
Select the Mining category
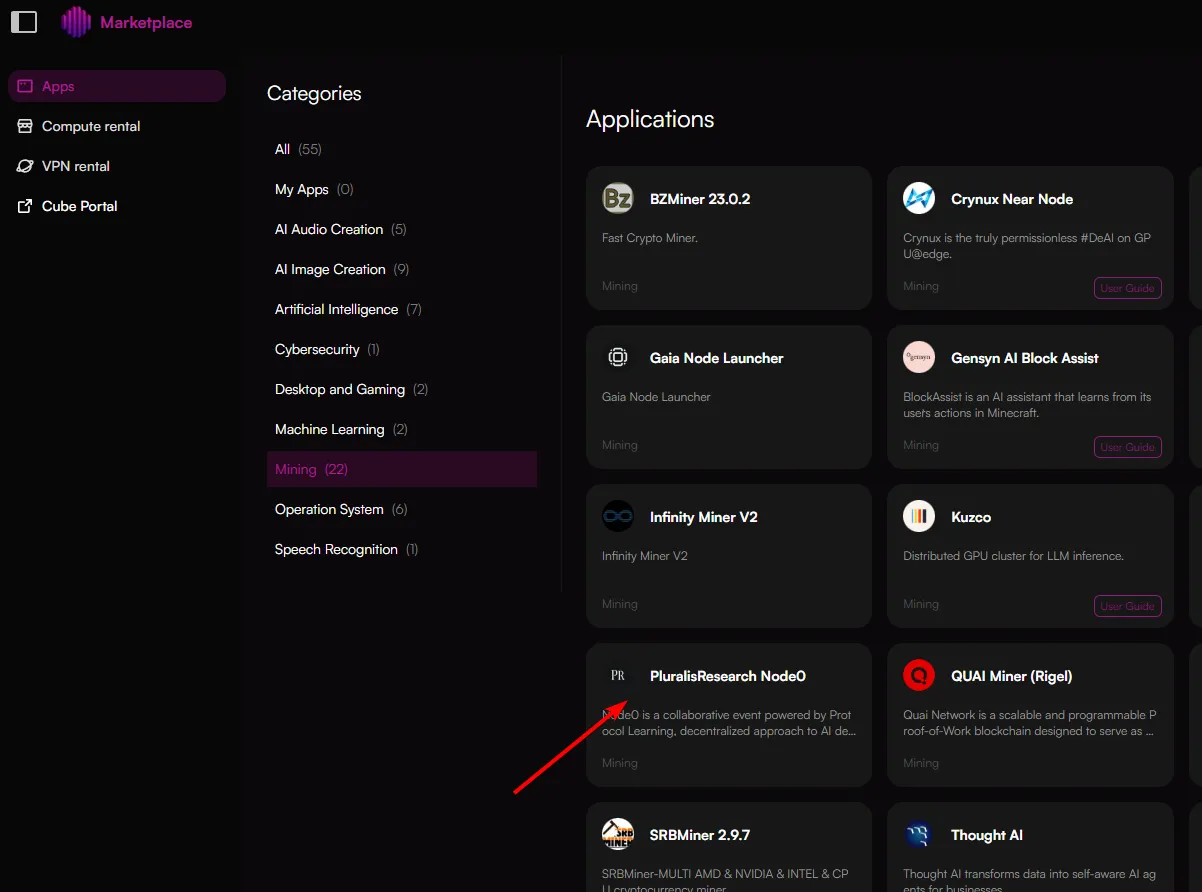[x=402, y=469]
